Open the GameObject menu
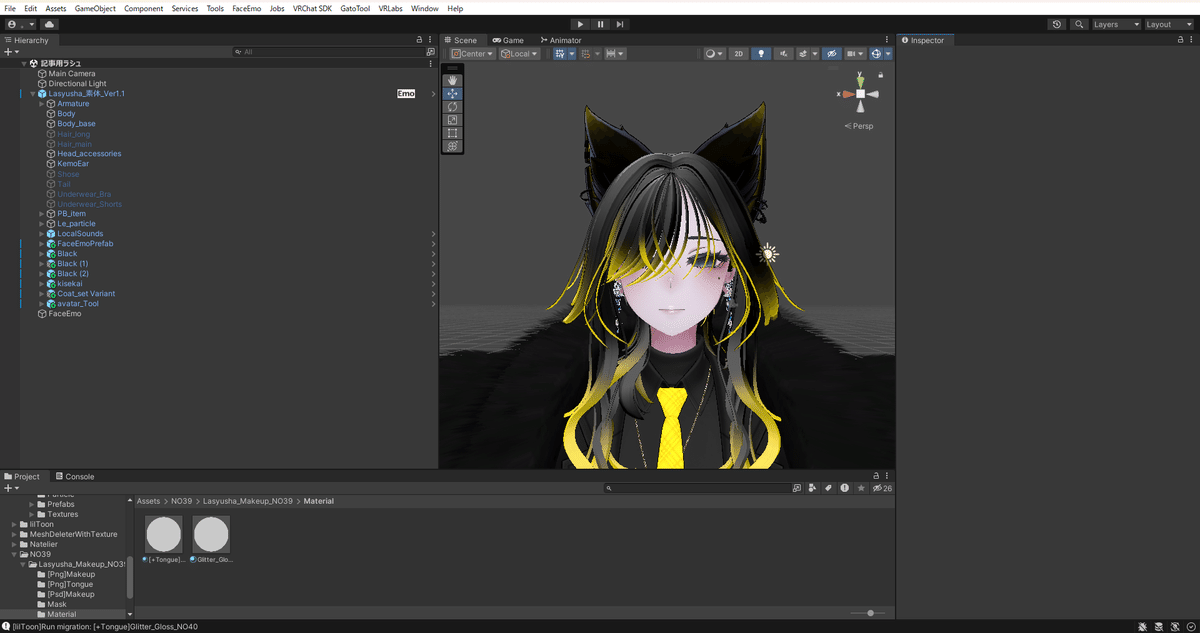1200x633 pixels. 95,8
